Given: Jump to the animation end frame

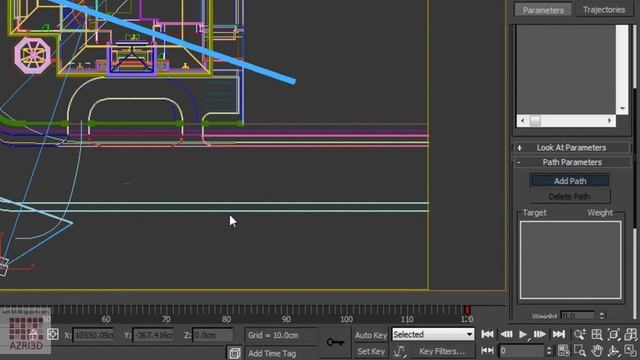Looking at the screenshot, I should (559, 334).
